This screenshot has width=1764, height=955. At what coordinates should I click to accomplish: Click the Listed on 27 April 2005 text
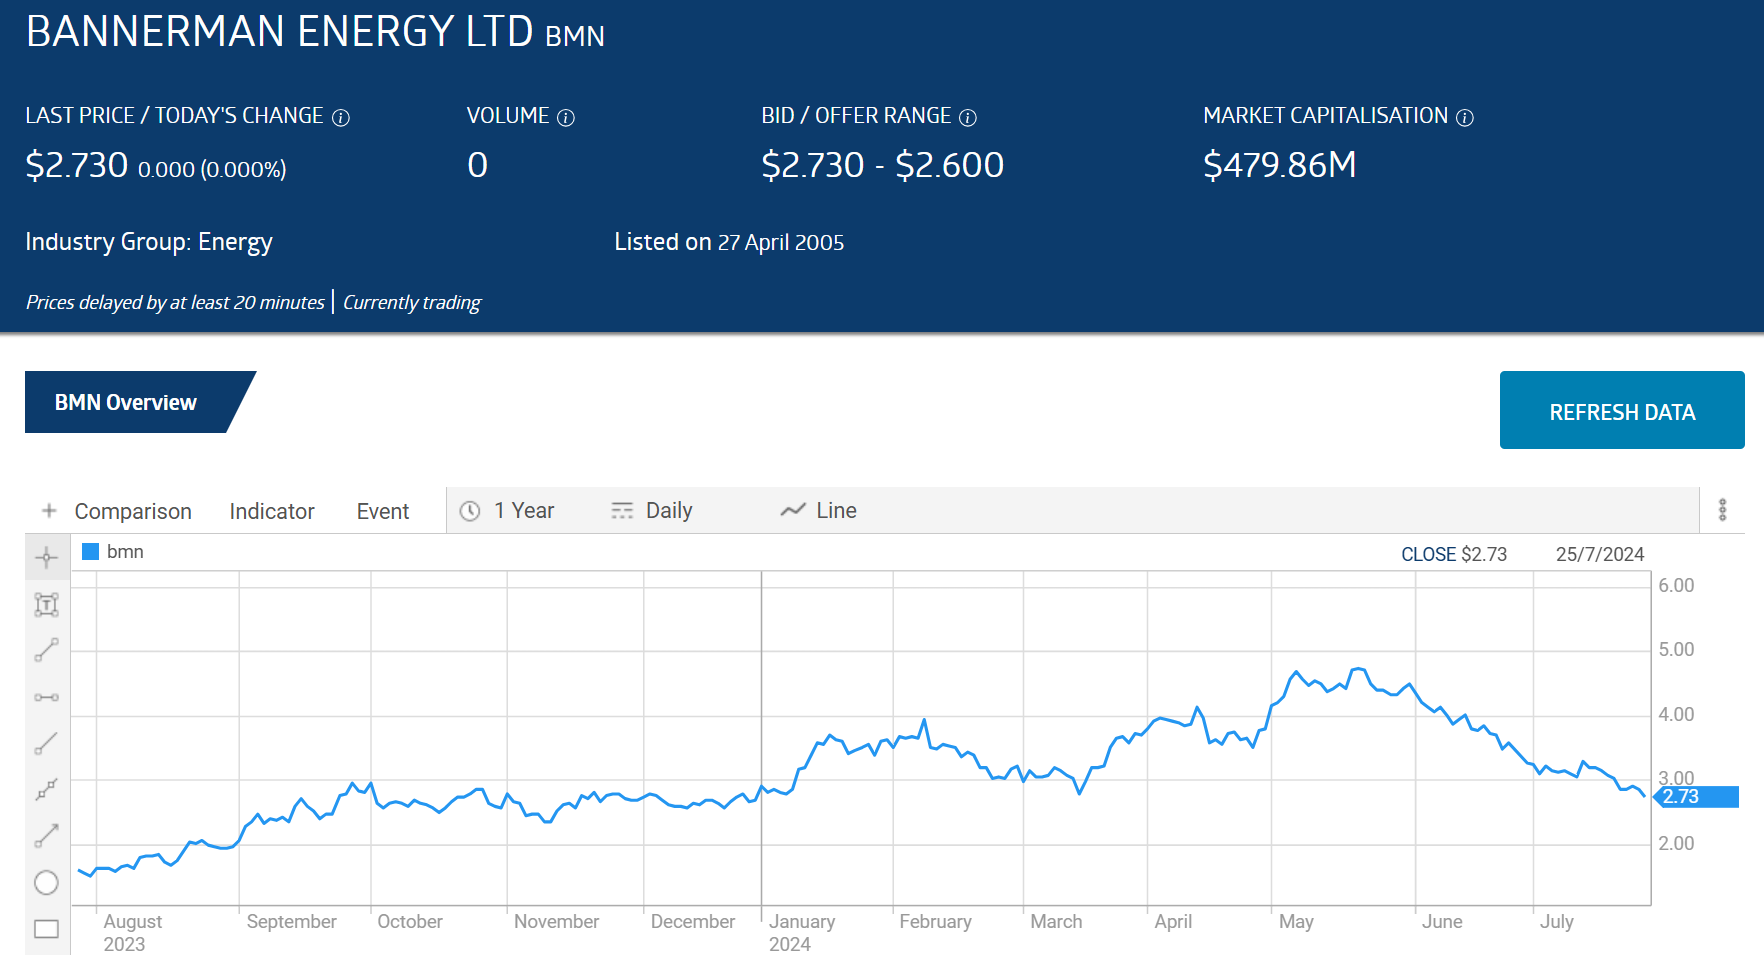pos(729,242)
